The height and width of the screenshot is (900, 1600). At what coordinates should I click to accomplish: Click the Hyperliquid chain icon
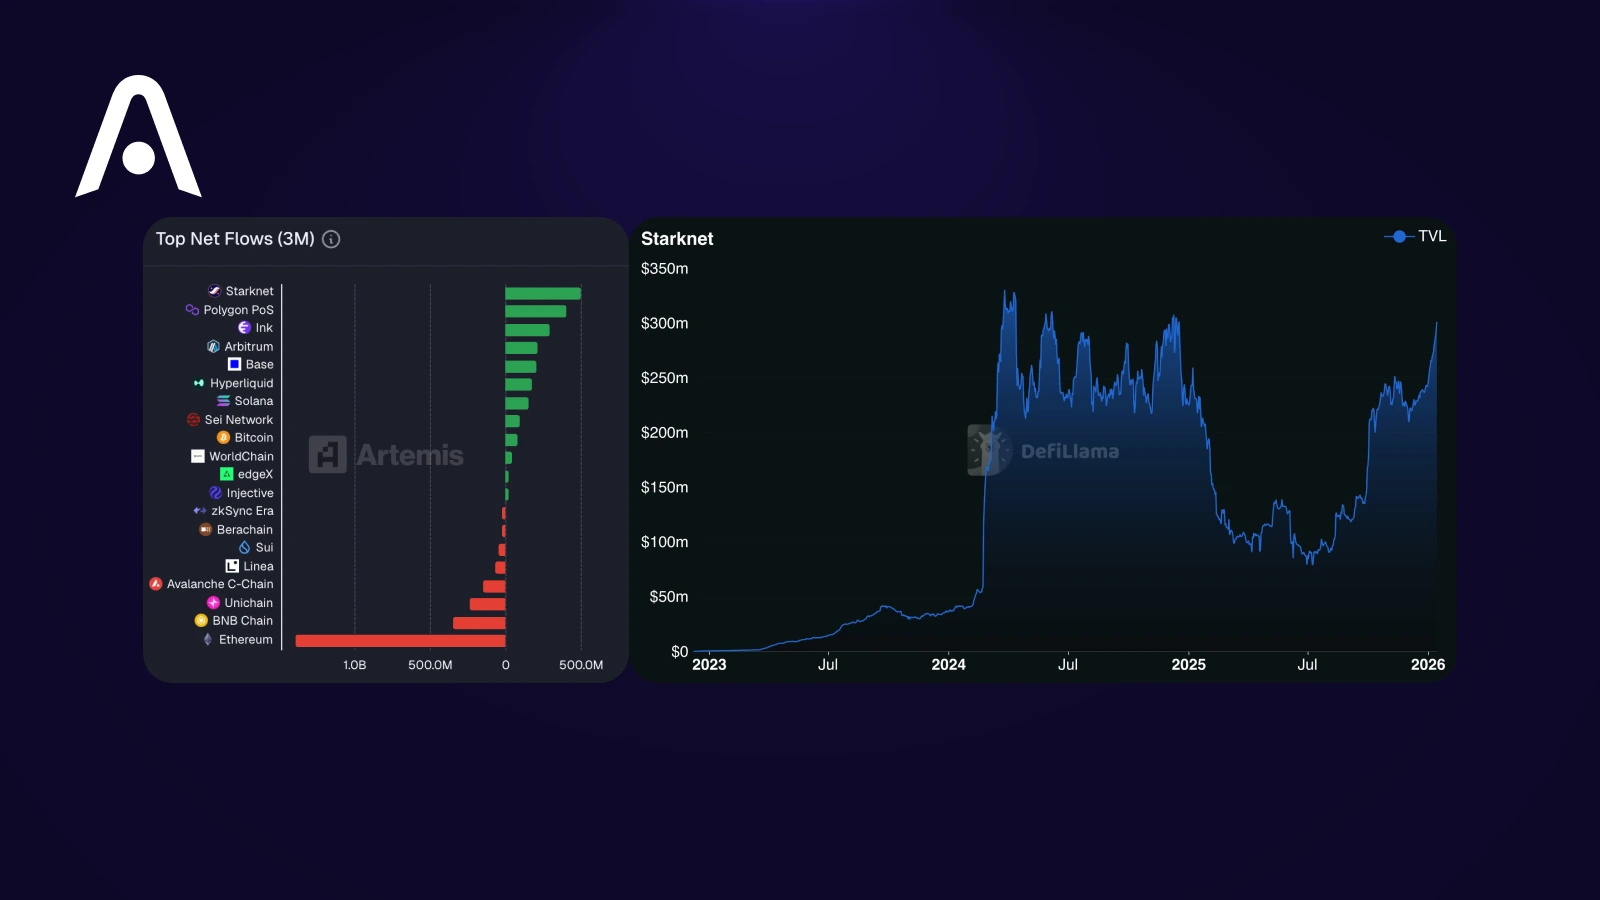[x=199, y=383]
